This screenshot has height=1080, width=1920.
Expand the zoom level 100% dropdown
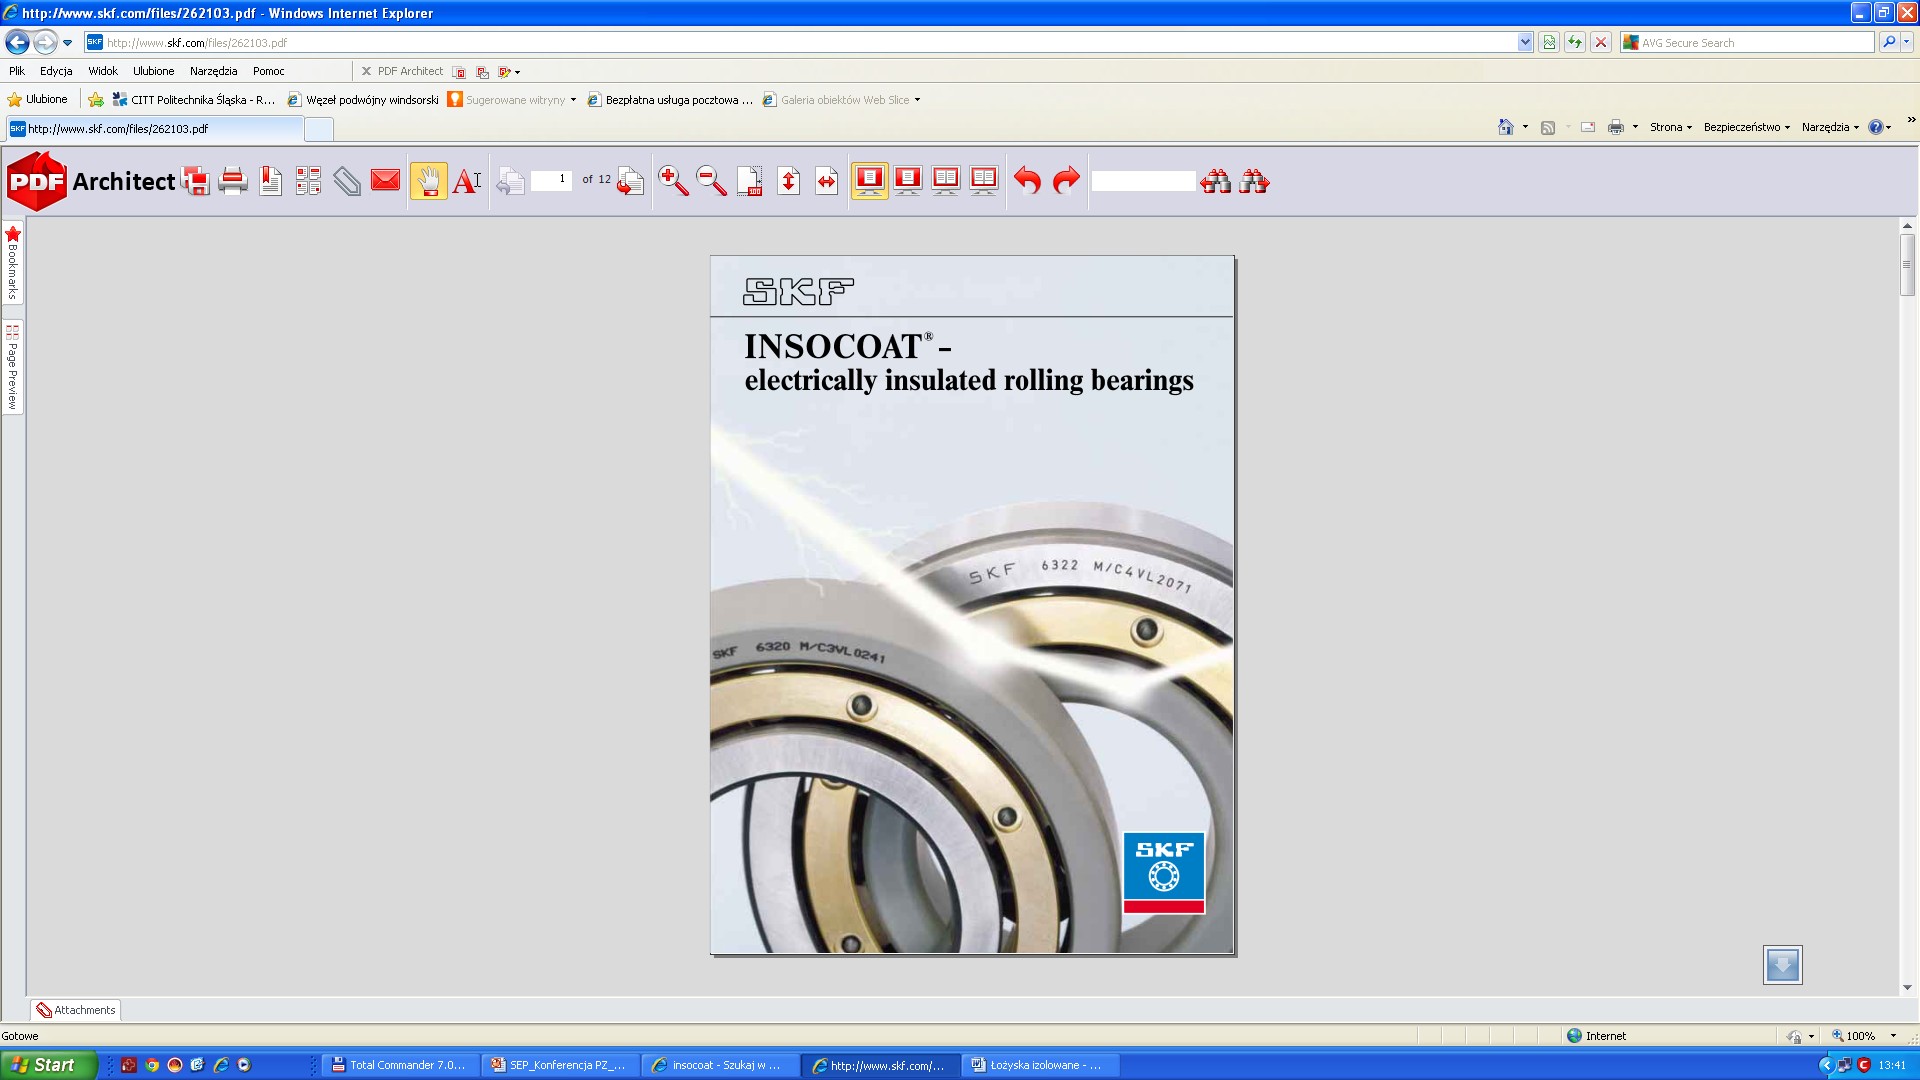[x=1893, y=1036]
